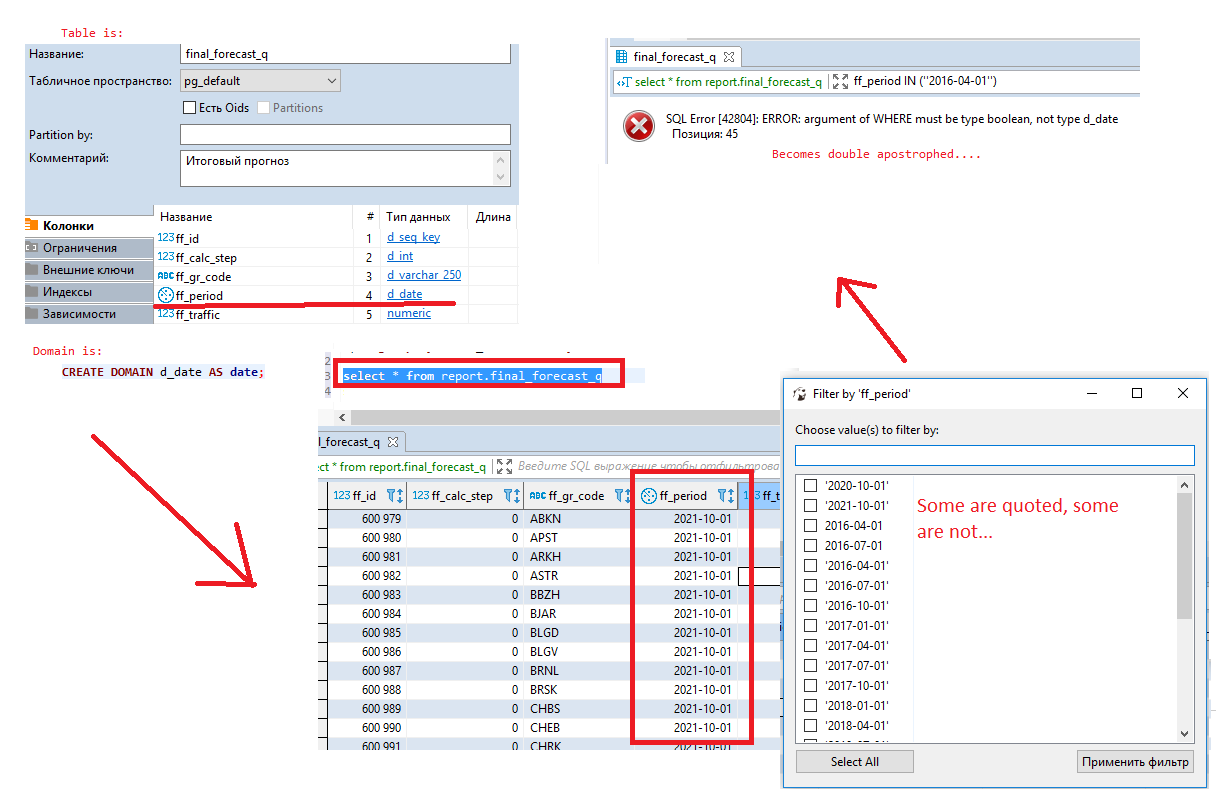Open the d_varchar_250 data type link
The height and width of the screenshot is (796, 1216).
point(424,276)
